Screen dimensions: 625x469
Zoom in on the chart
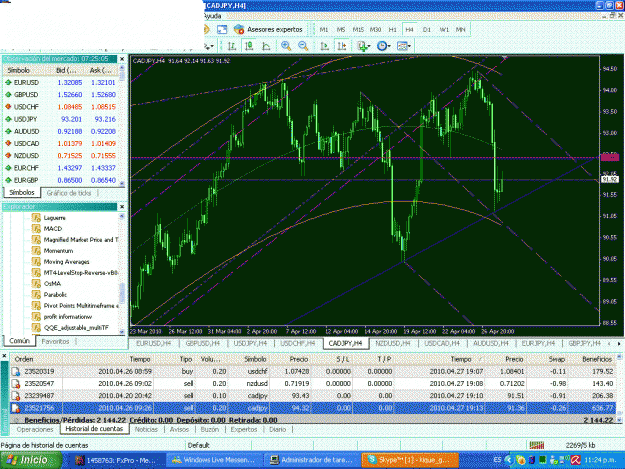tap(286, 46)
